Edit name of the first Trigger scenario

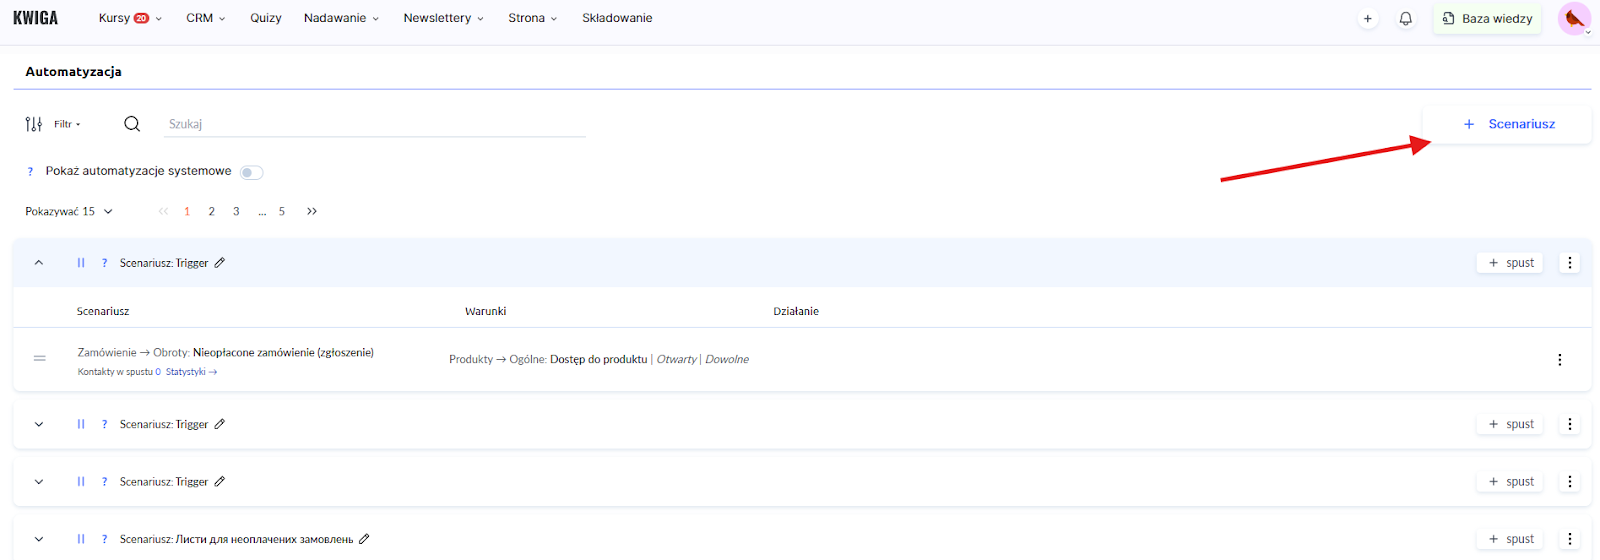click(220, 263)
